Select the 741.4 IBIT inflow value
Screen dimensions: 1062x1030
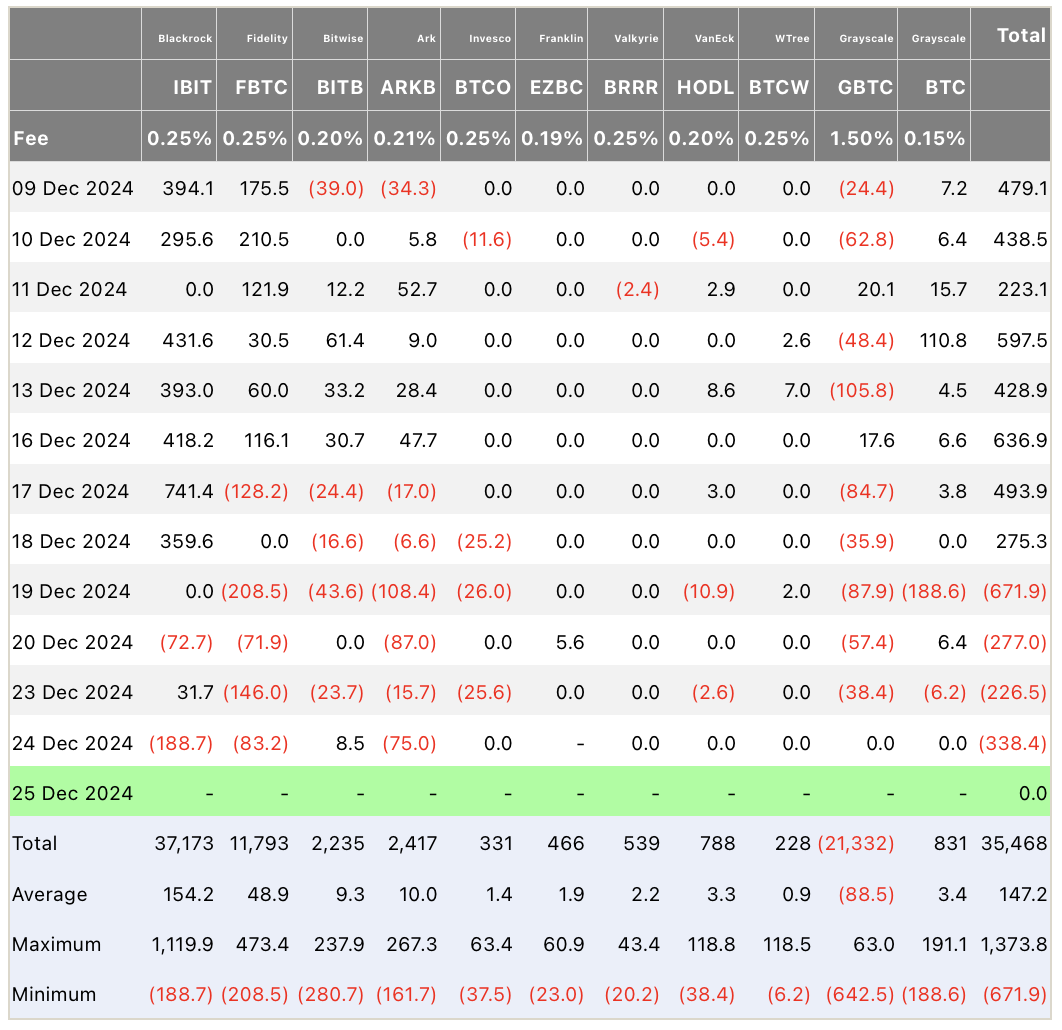[x=188, y=491]
